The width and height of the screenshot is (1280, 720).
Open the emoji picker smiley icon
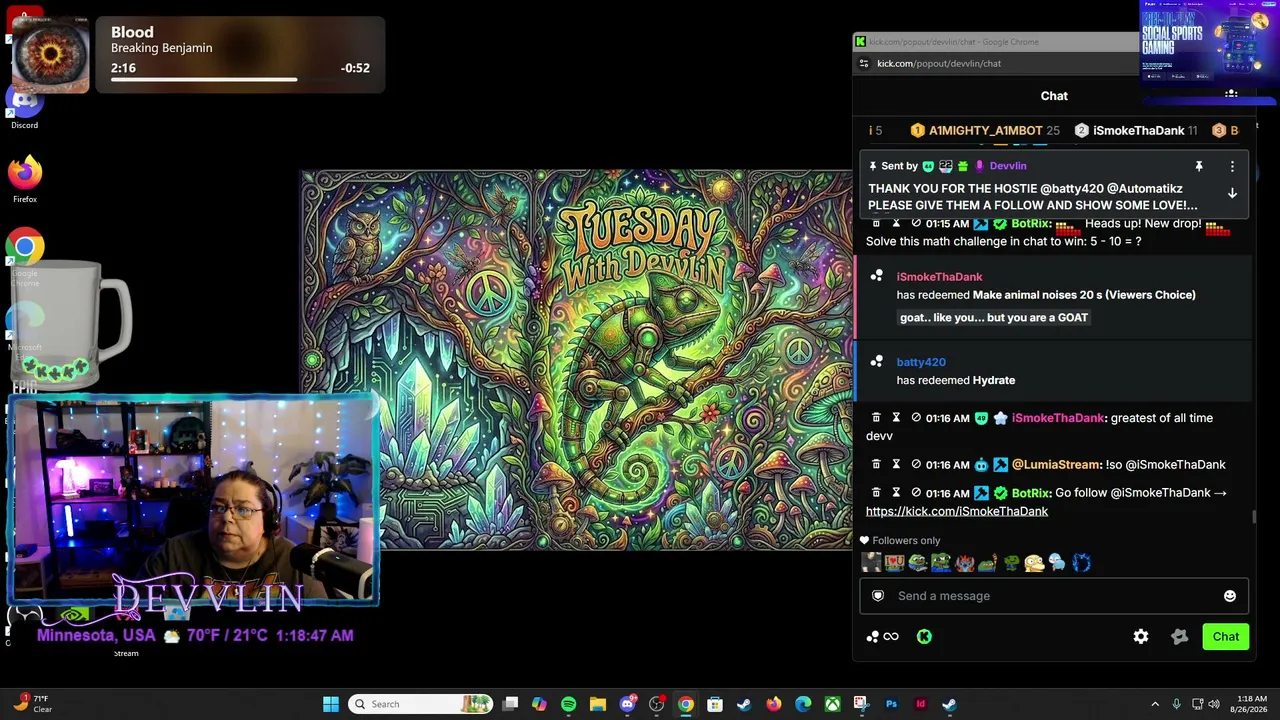tap(1230, 596)
